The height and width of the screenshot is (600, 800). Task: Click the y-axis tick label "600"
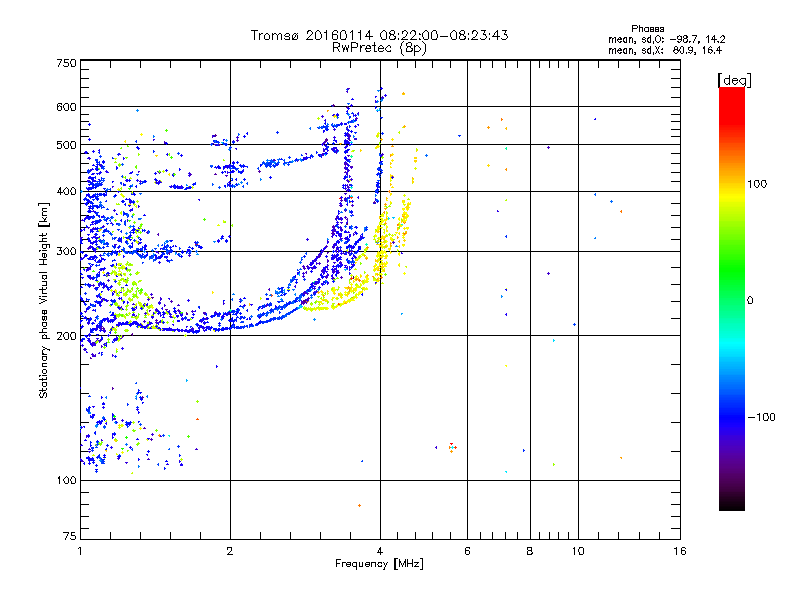[x=66, y=107]
